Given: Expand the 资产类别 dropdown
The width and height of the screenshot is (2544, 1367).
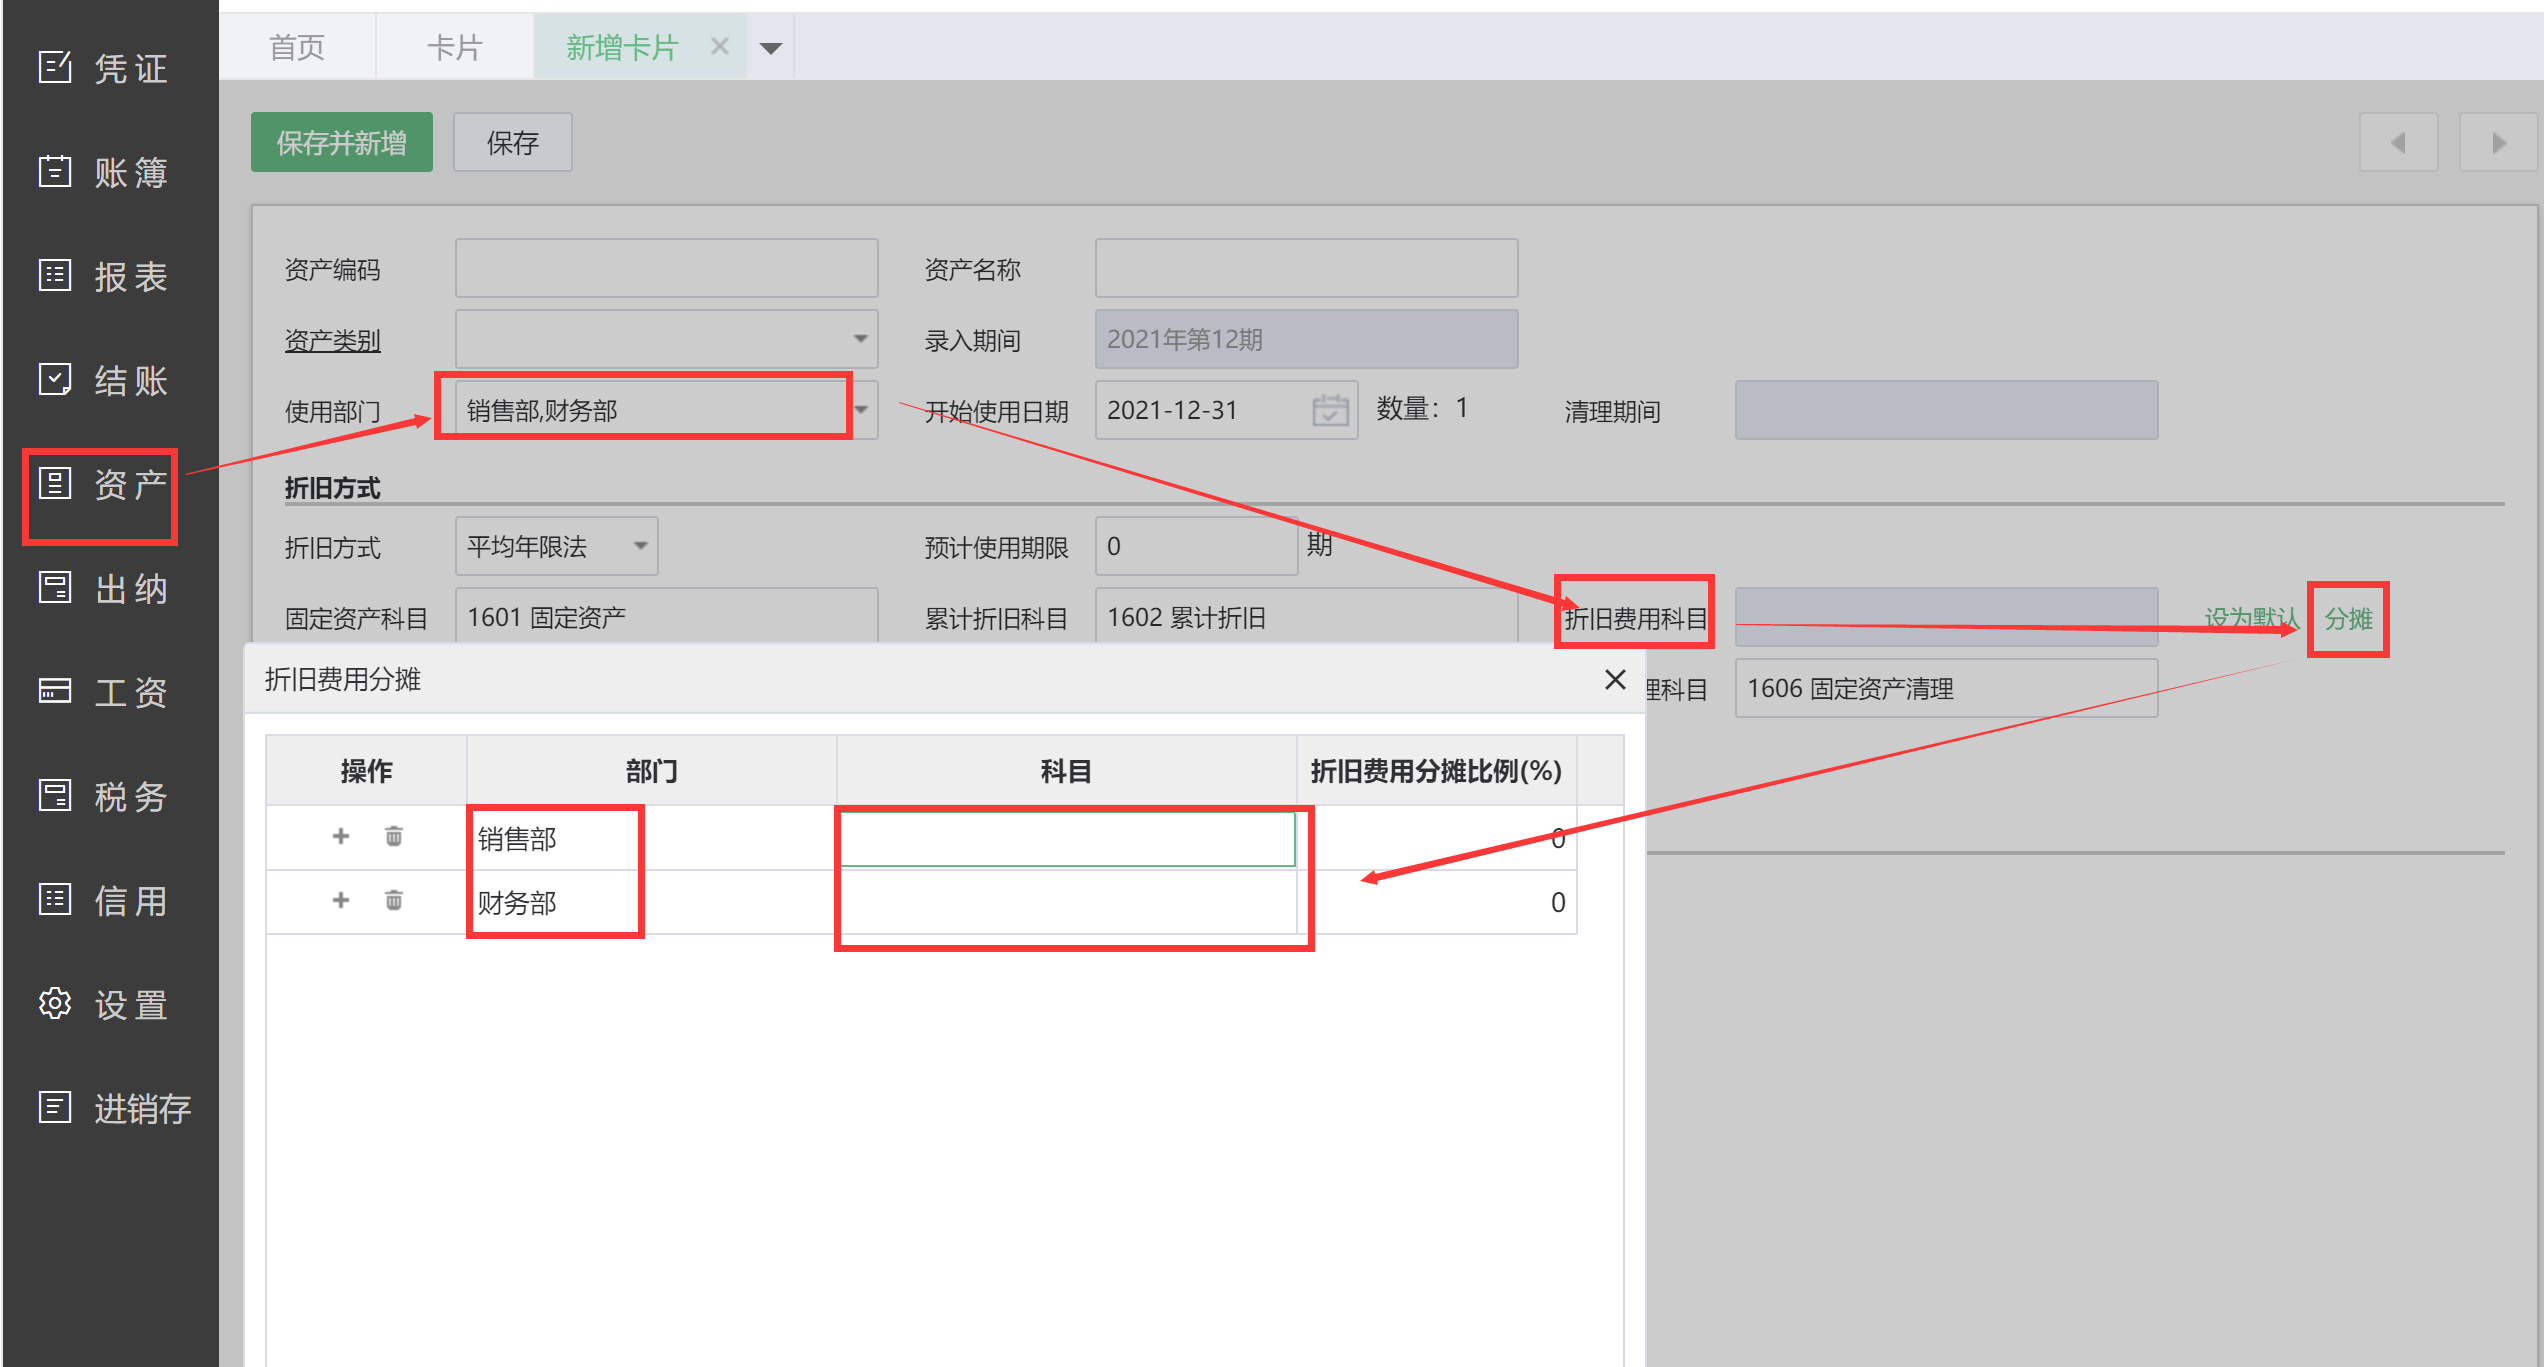Looking at the screenshot, I should pyautogui.click(x=860, y=339).
